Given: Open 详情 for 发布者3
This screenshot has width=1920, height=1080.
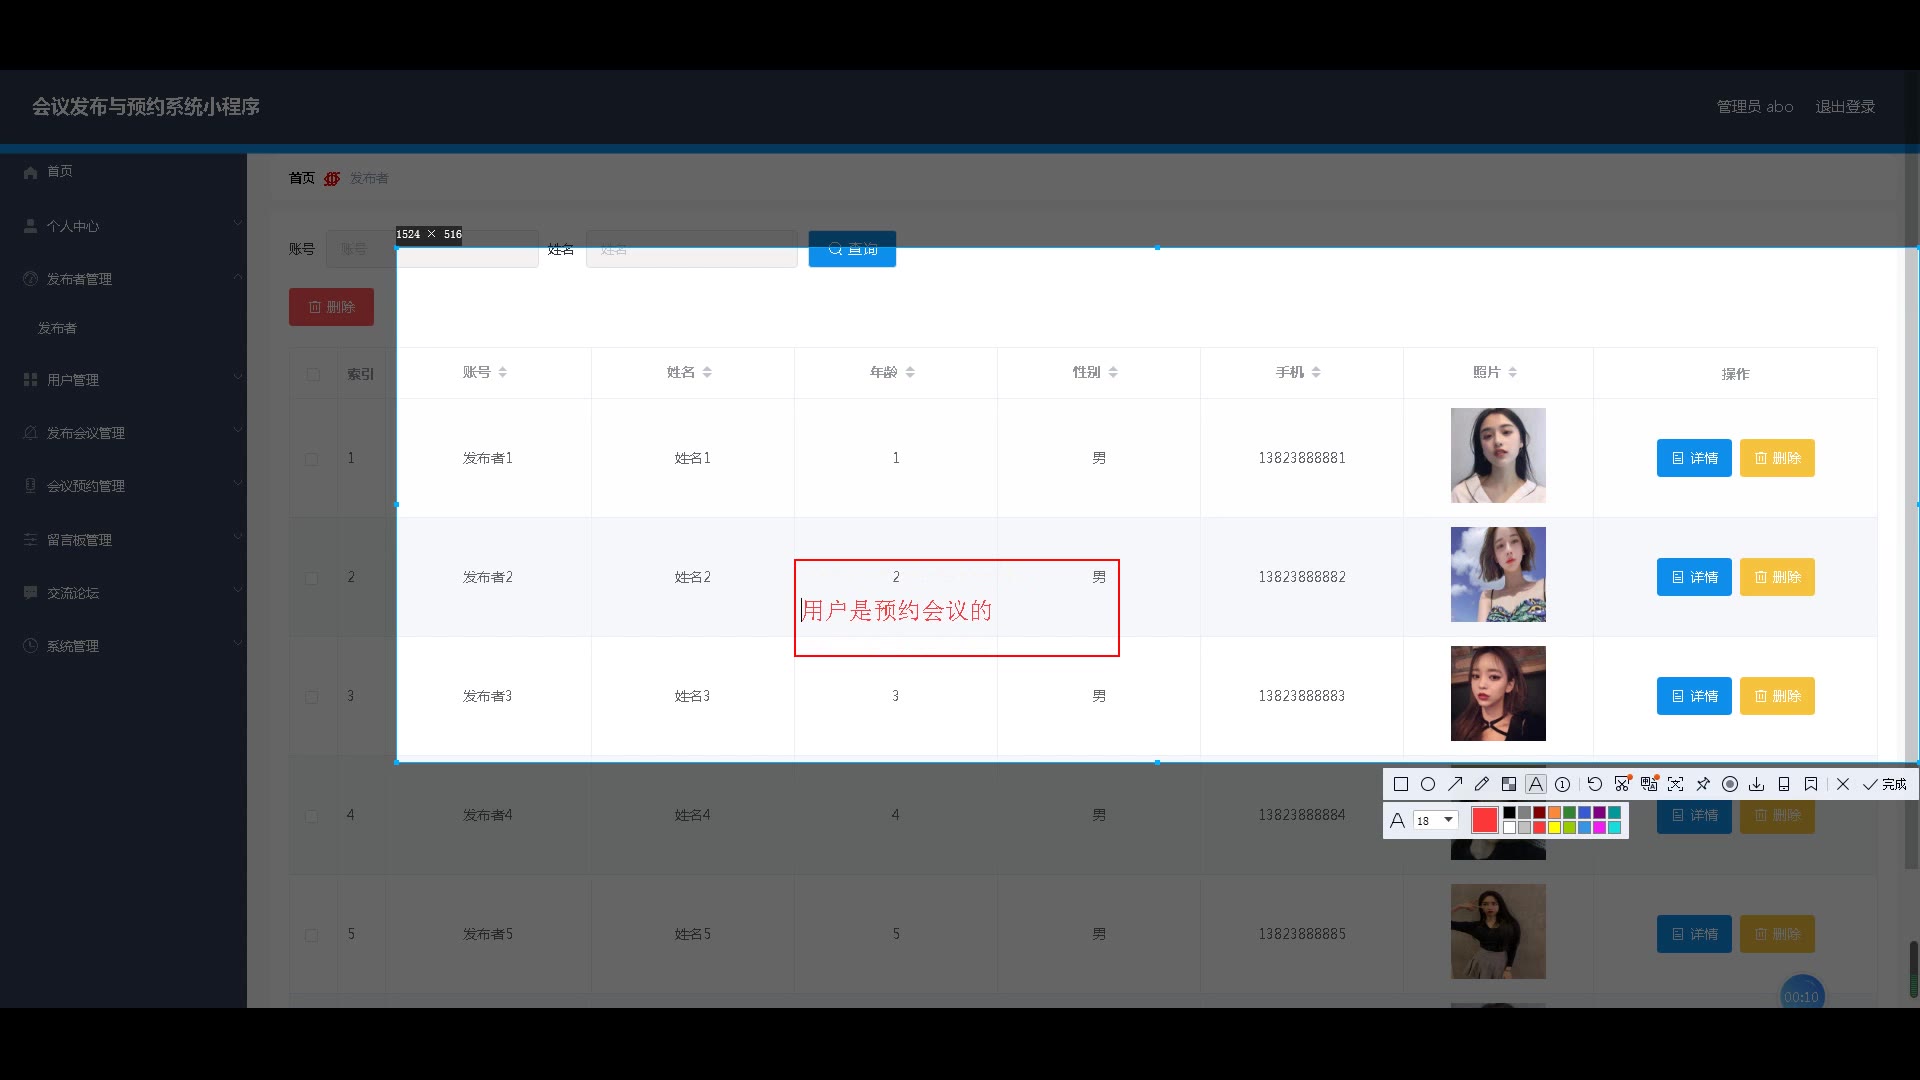Looking at the screenshot, I should 1694,696.
